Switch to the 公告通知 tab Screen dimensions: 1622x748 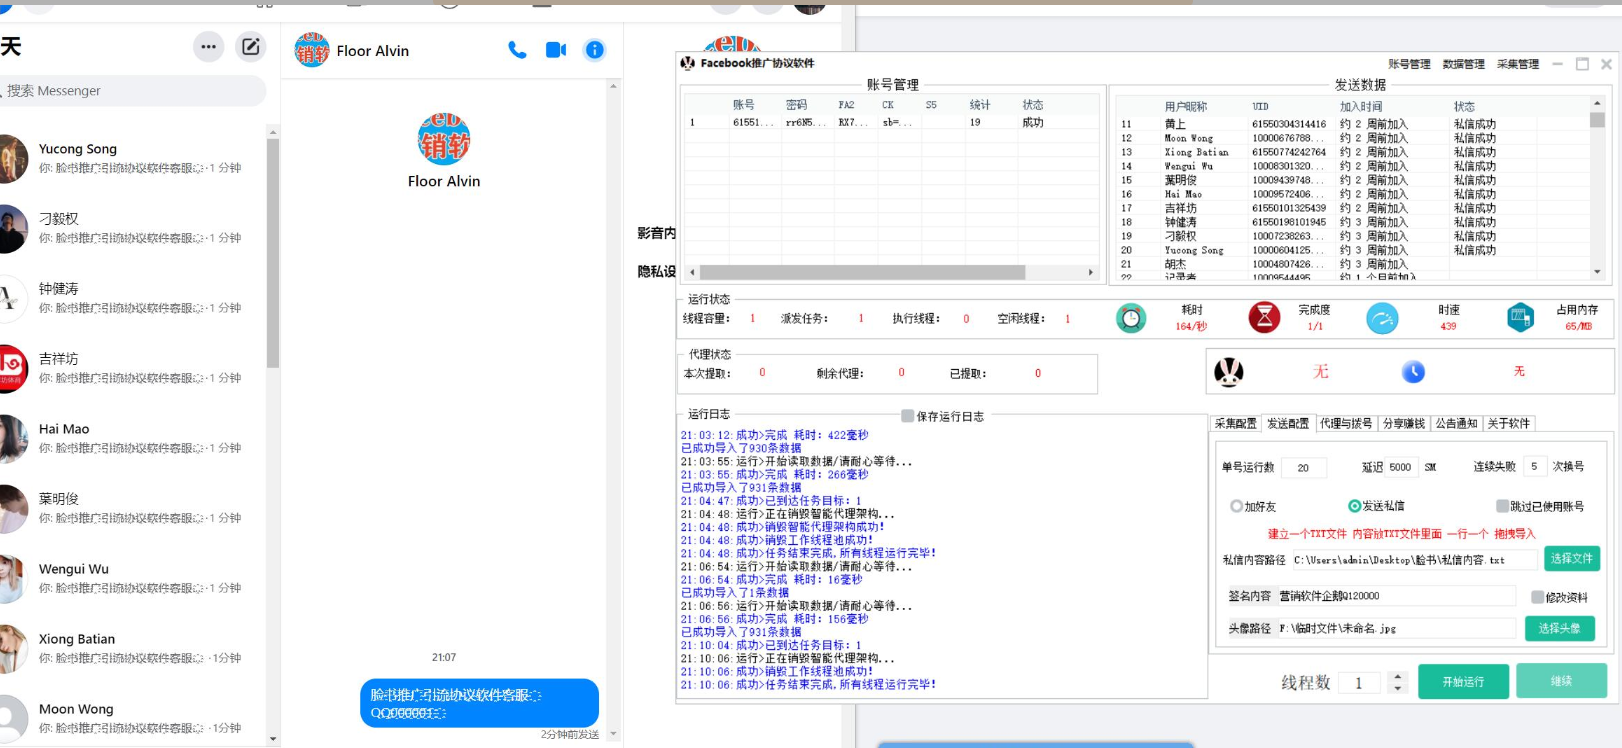point(1456,423)
